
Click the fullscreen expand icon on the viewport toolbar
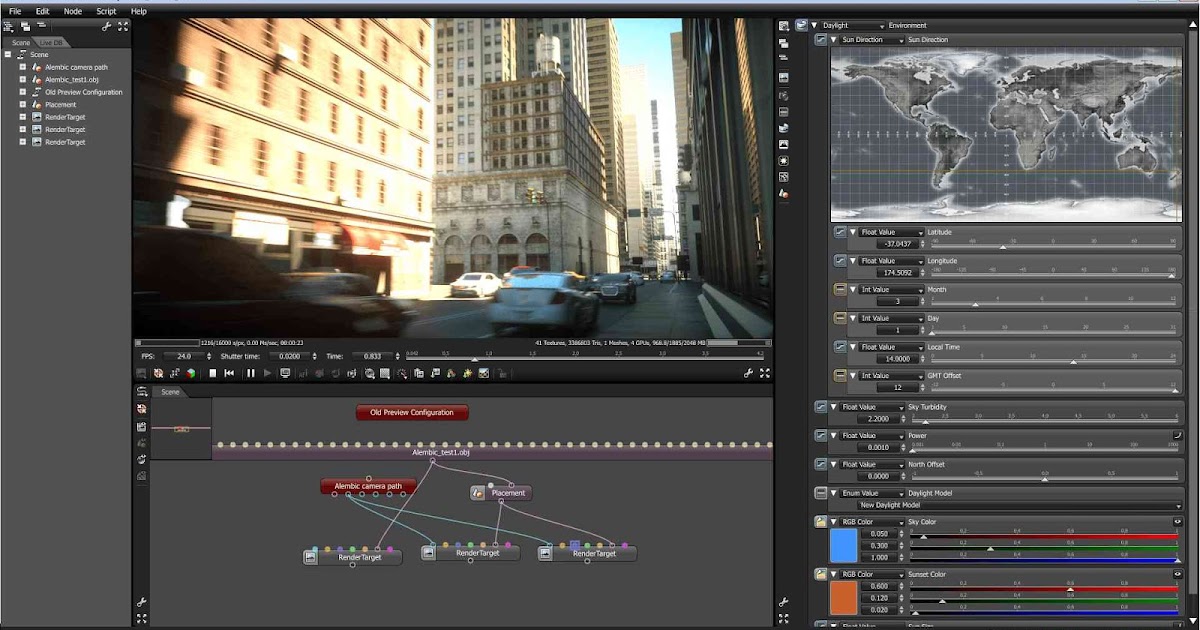[765, 373]
